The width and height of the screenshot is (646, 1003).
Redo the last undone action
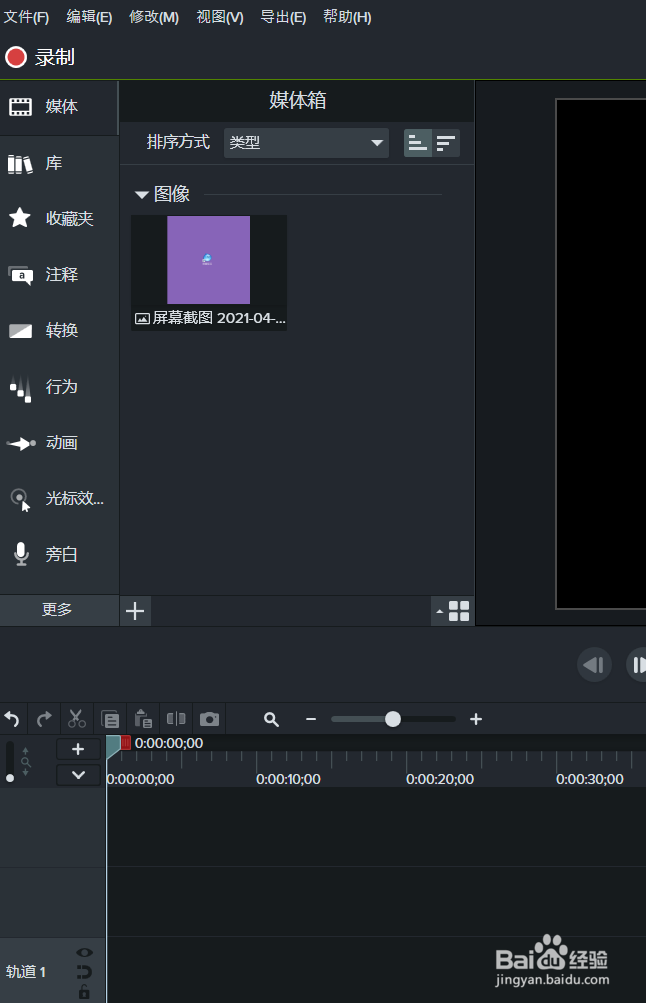click(x=44, y=720)
